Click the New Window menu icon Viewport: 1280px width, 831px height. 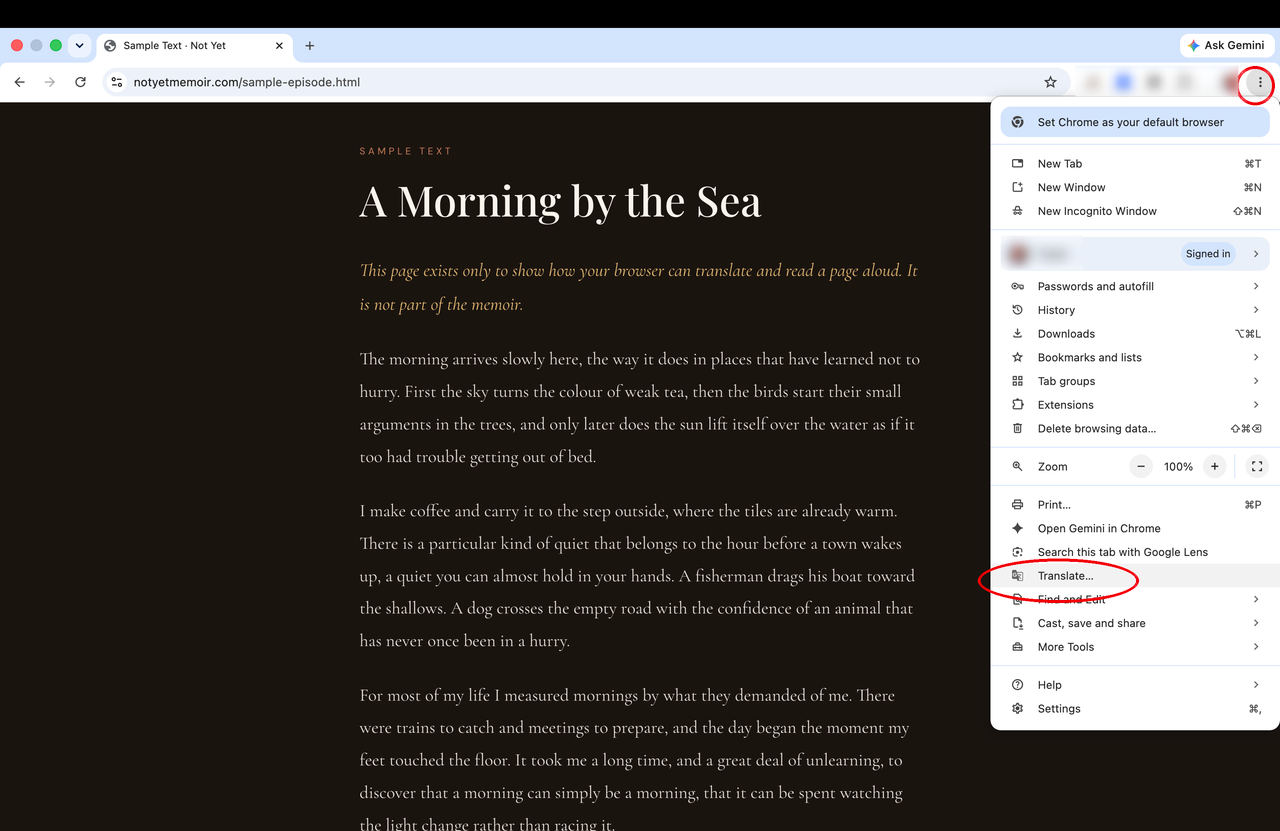(1017, 187)
